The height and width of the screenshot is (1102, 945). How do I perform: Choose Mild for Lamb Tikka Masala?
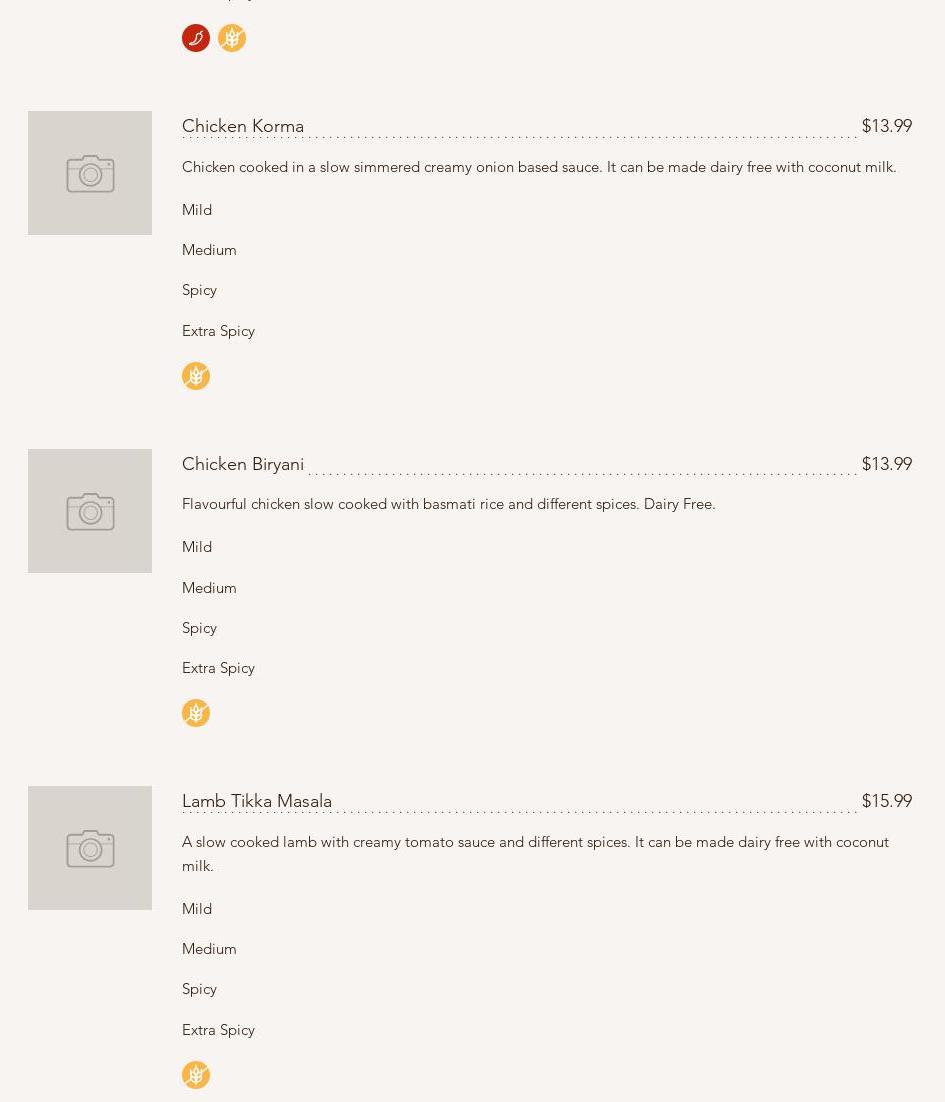[197, 909]
